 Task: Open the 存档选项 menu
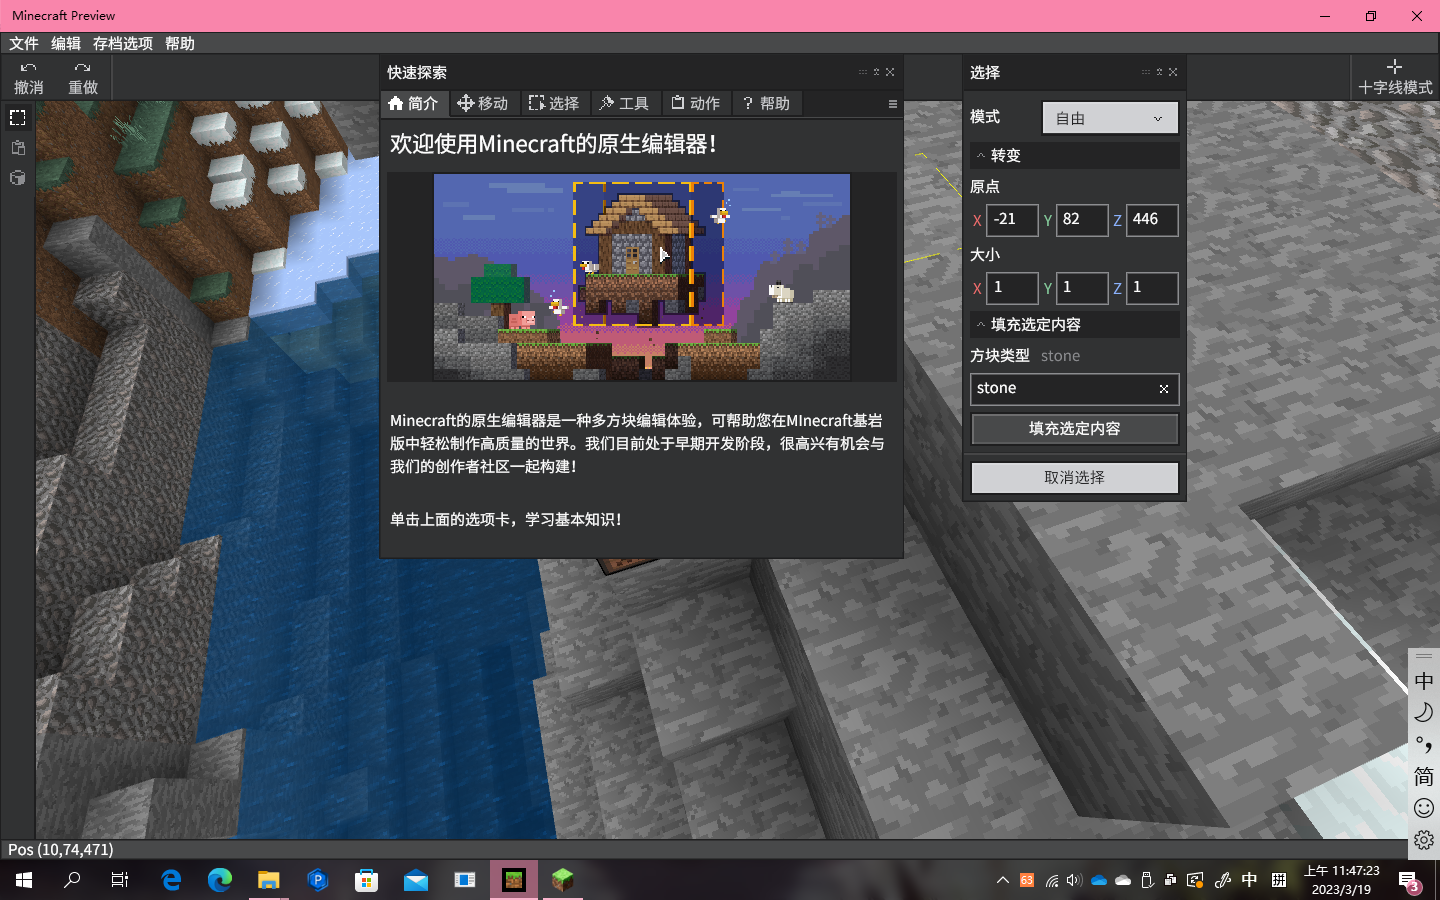point(123,43)
